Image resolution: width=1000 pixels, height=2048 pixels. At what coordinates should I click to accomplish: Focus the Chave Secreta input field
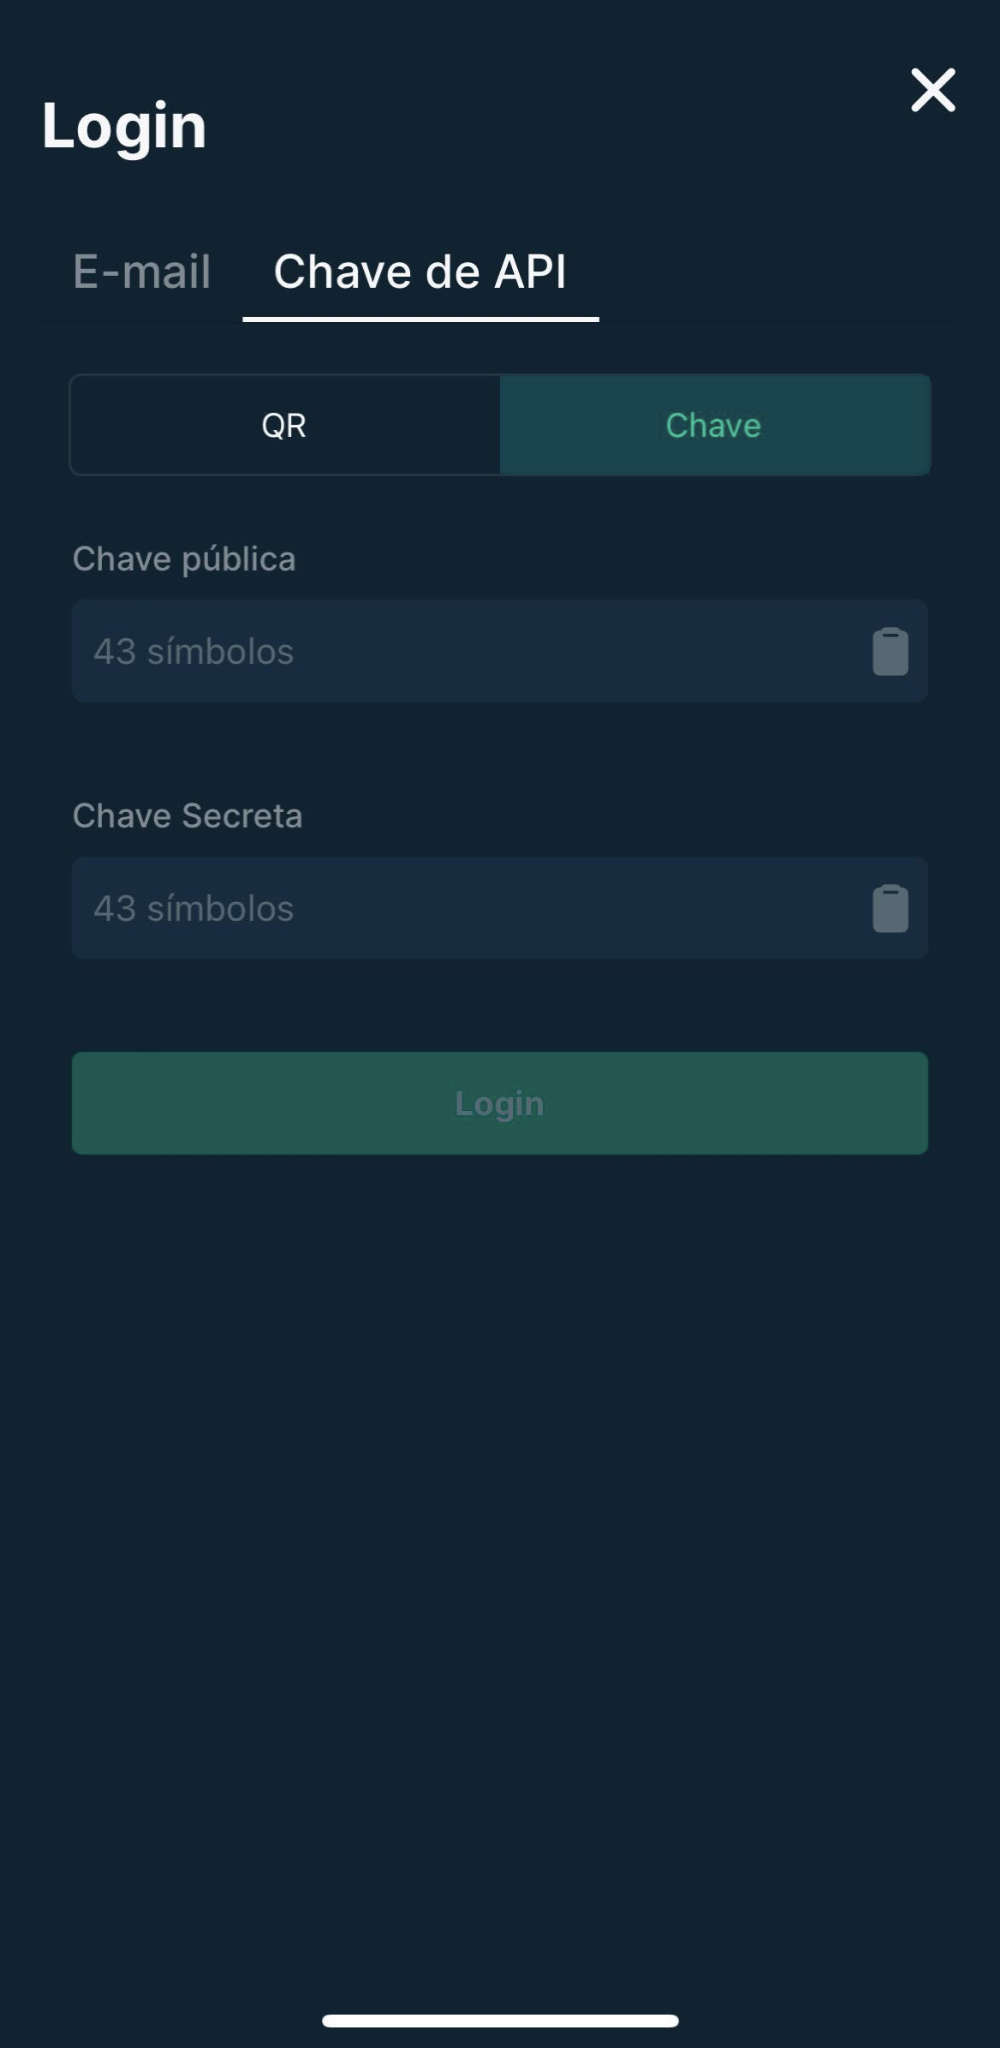point(500,908)
